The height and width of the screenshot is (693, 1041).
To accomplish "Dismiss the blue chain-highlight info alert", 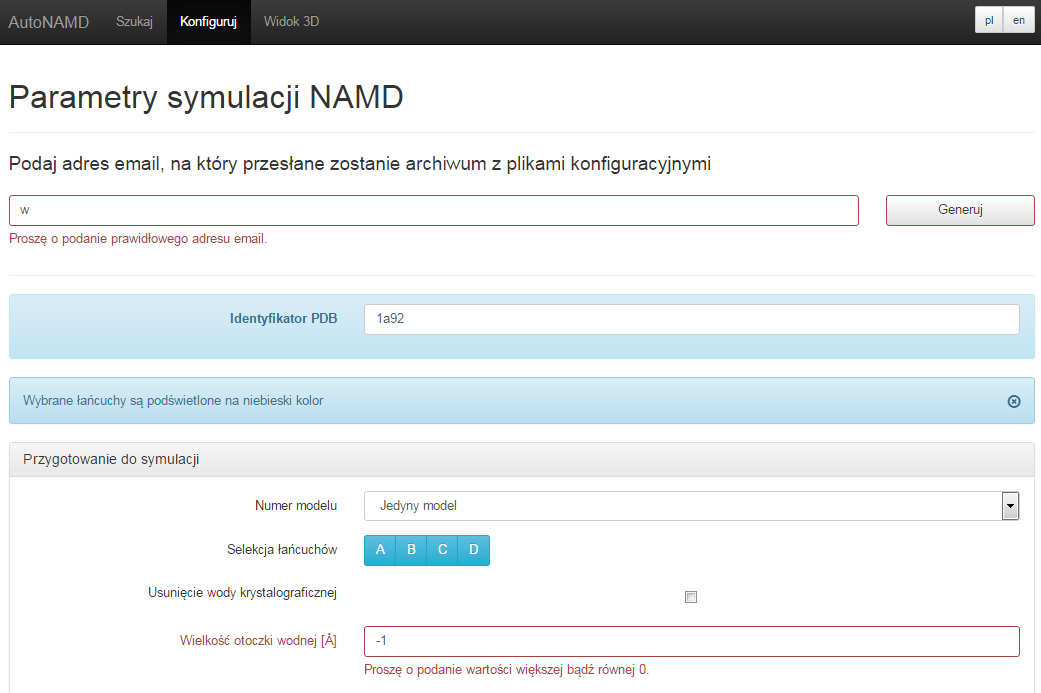I will (1014, 401).
